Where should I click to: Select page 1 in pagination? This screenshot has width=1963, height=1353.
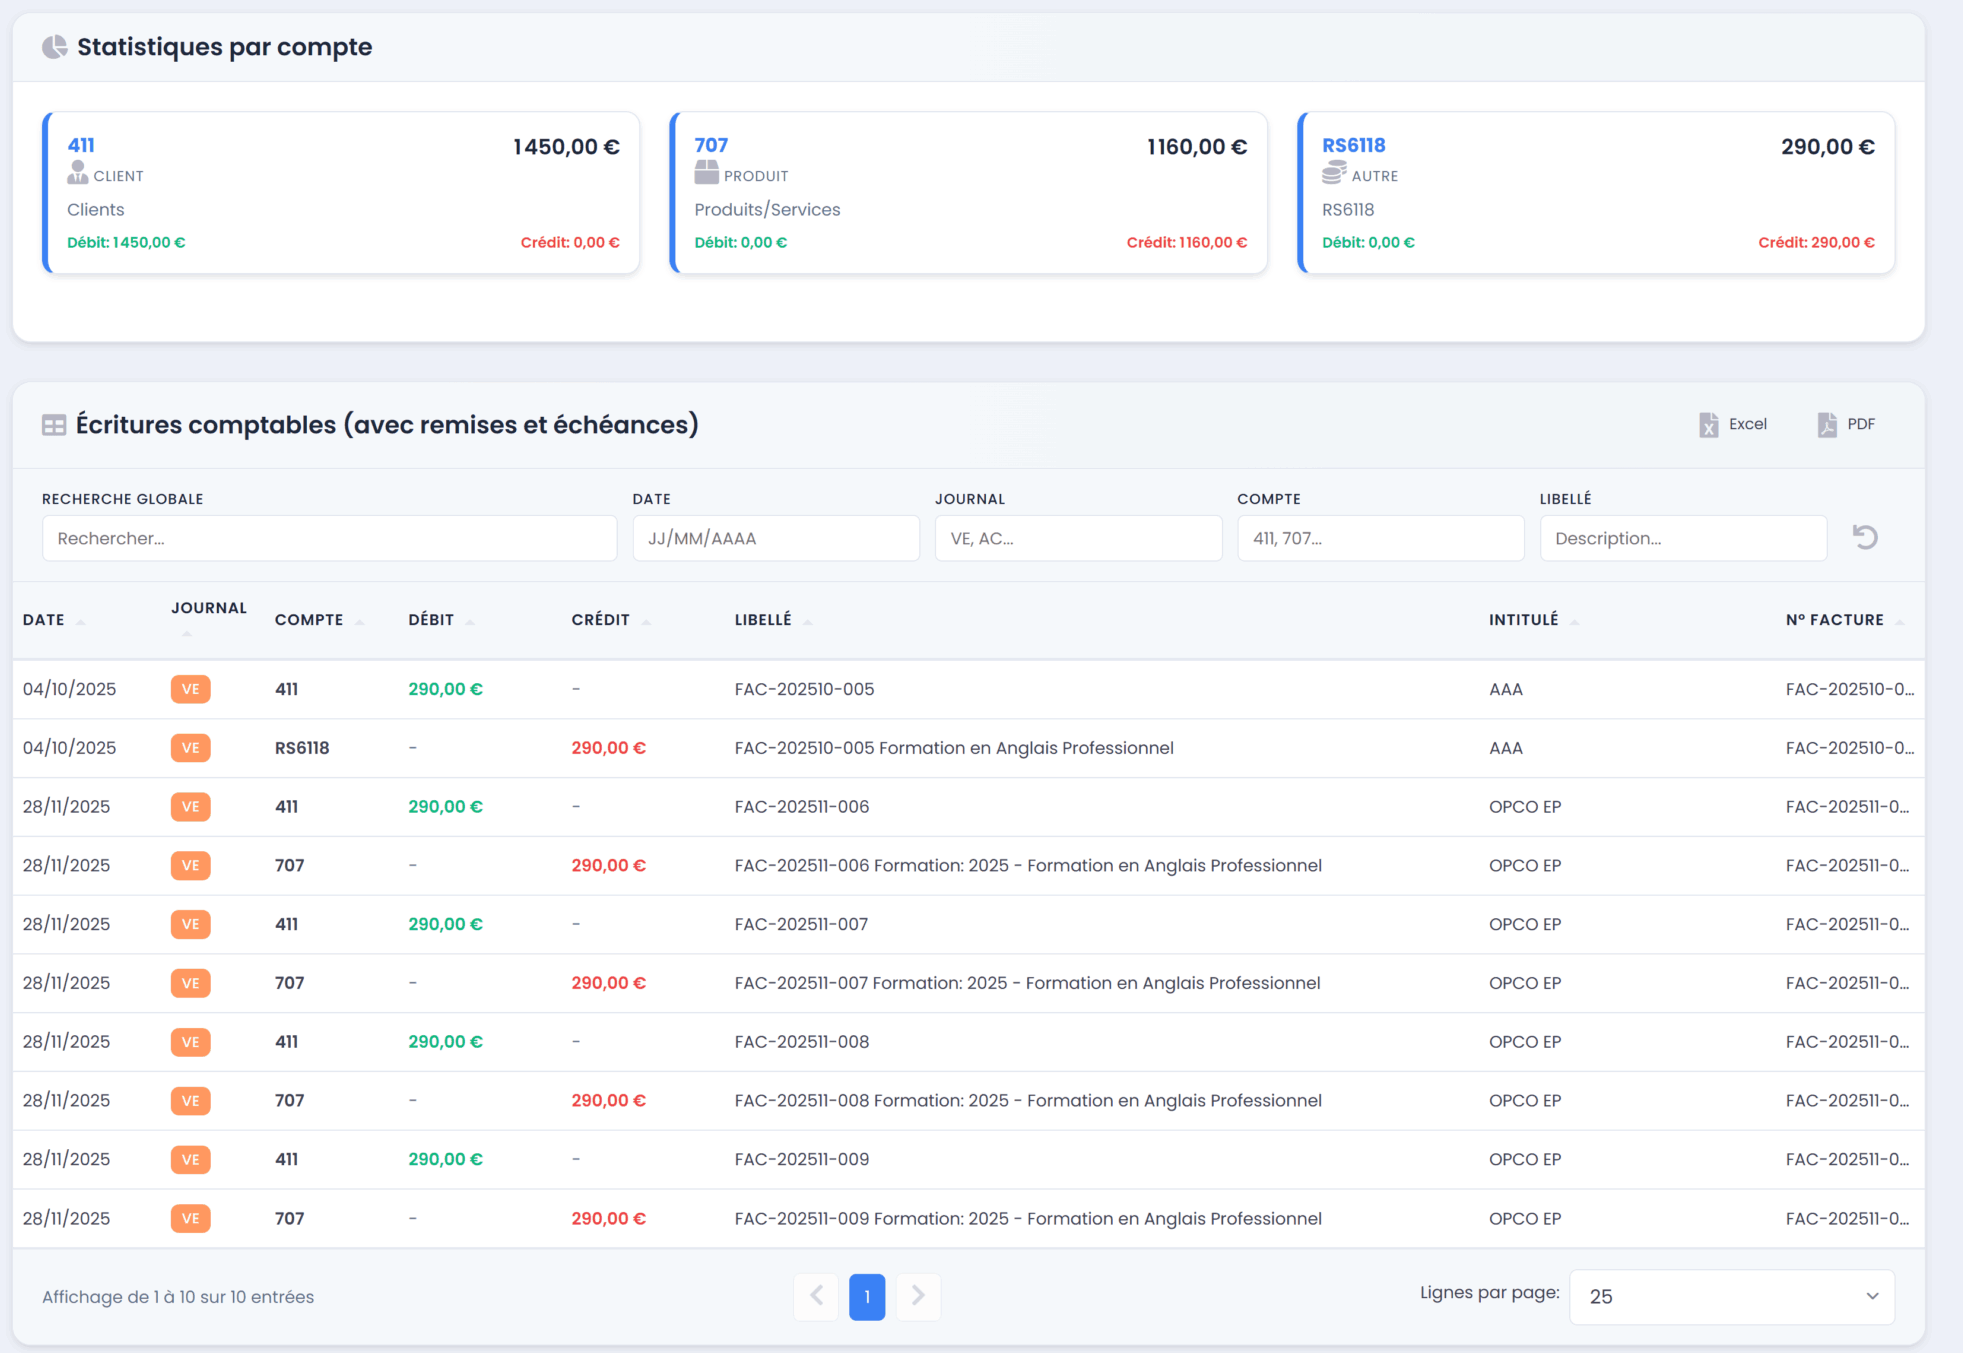(867, 1296)
